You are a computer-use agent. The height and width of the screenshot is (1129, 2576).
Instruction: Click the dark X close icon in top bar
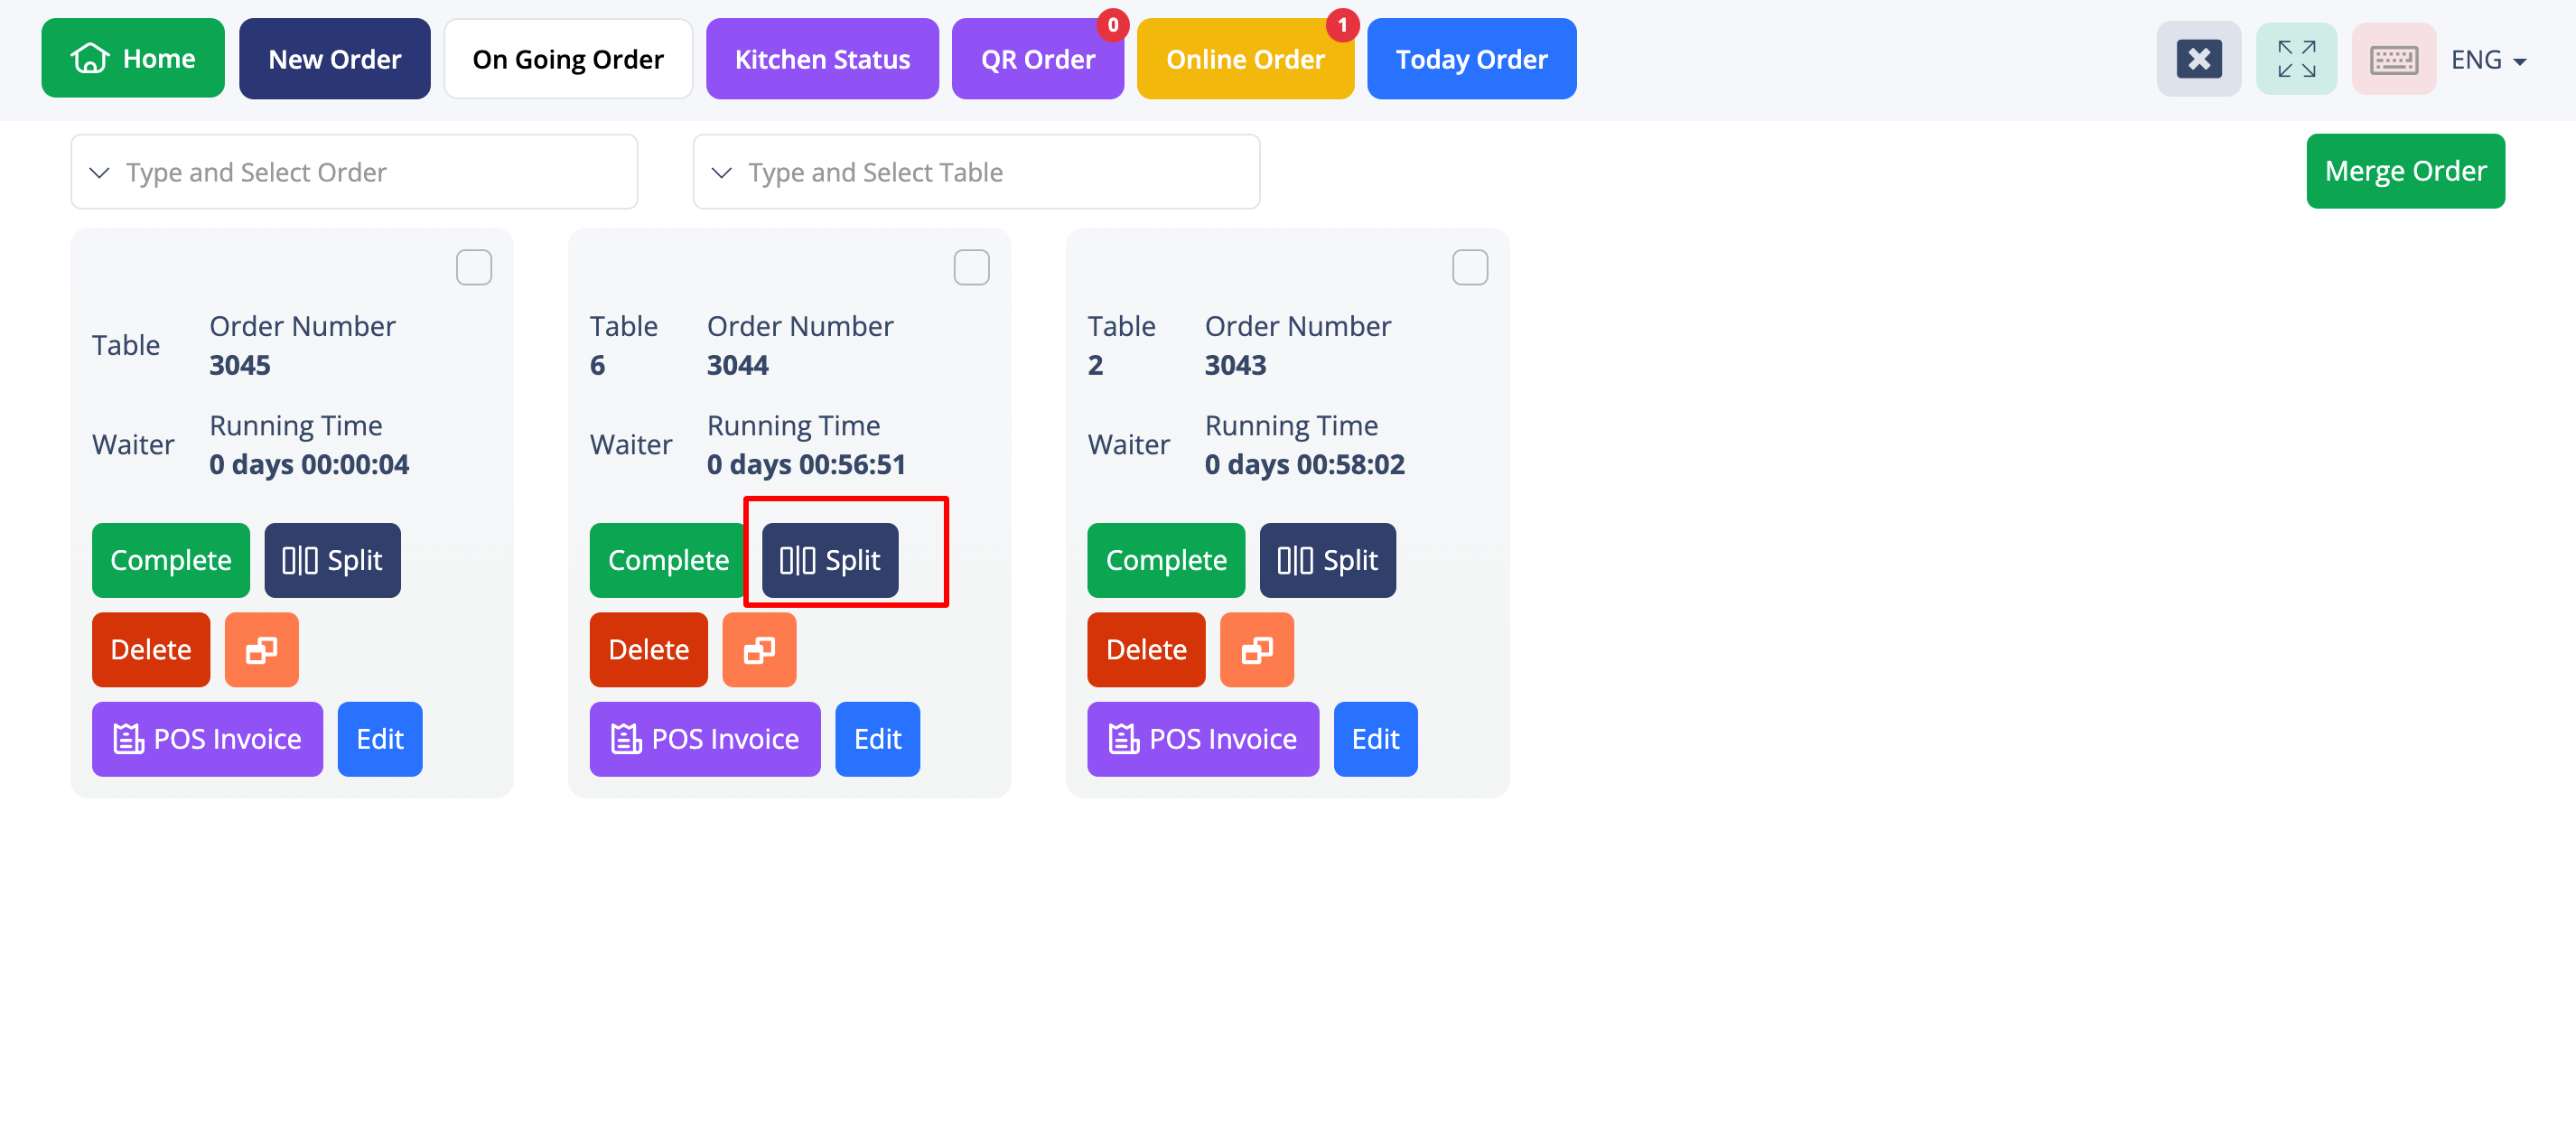tap(2198, 59)
